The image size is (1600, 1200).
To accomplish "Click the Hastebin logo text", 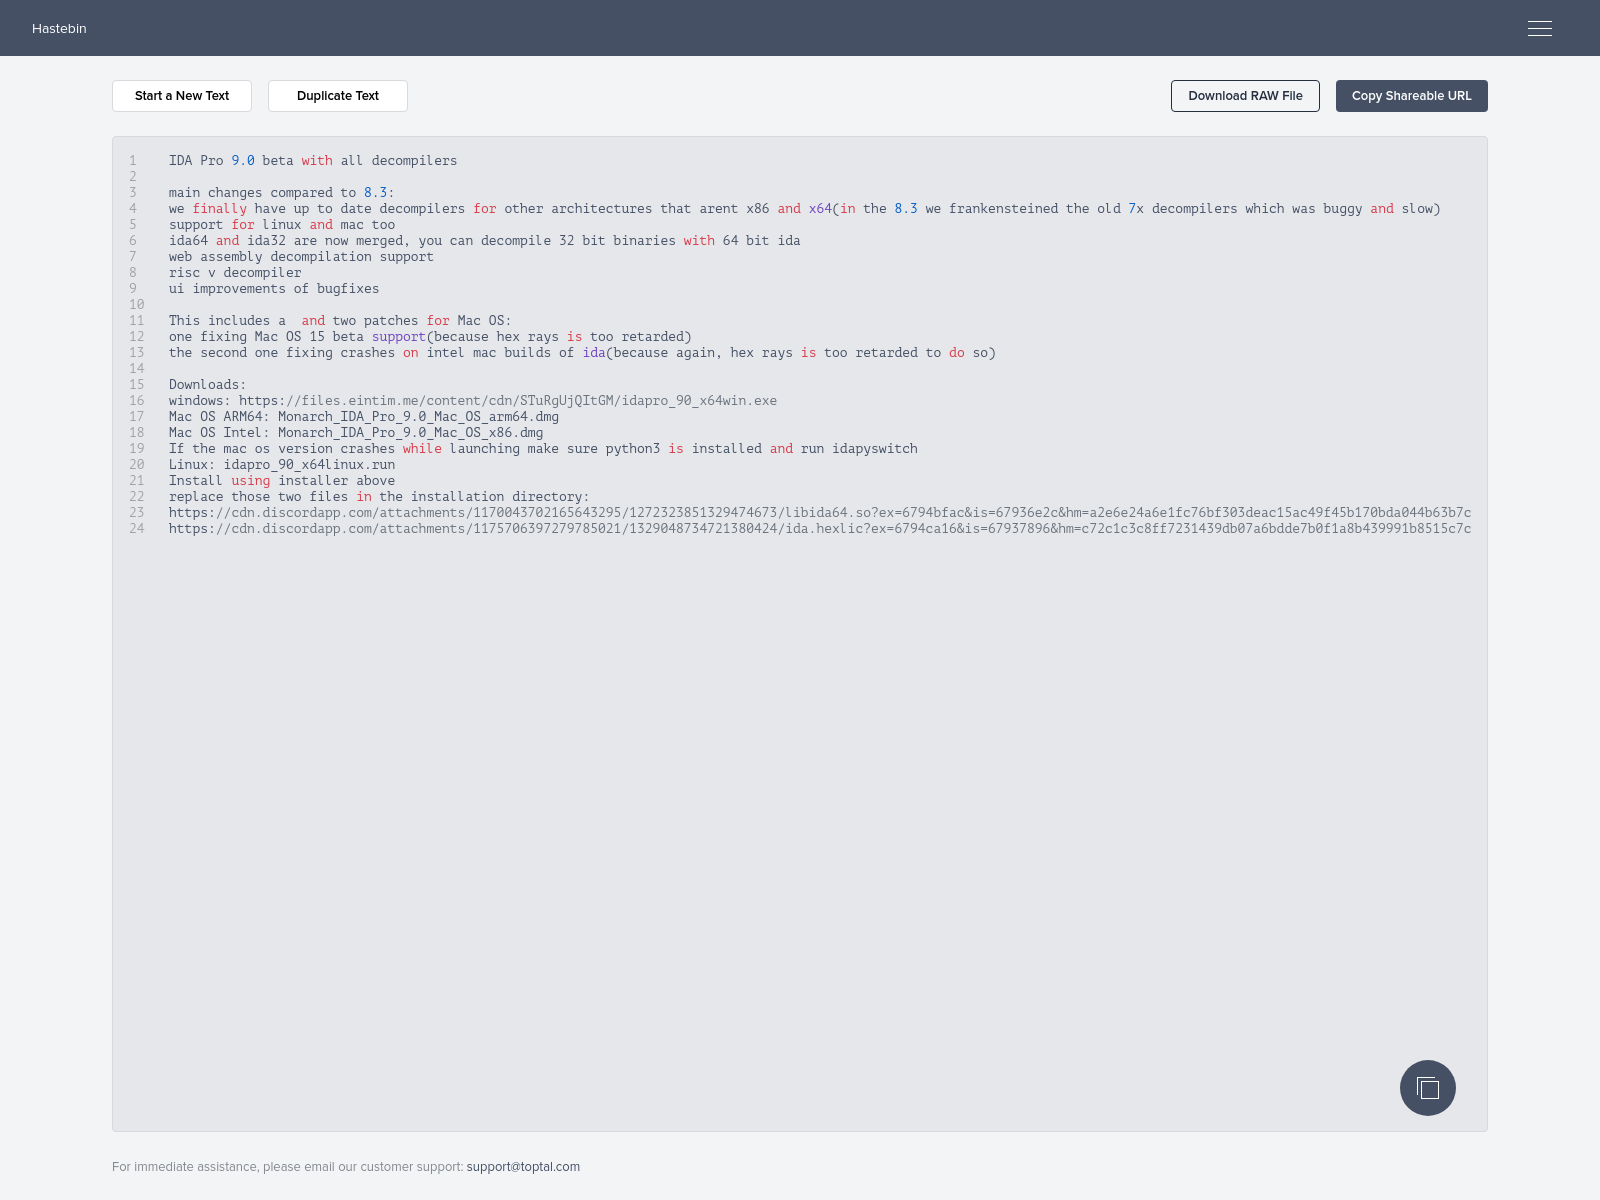I will [x=59, y=28].
